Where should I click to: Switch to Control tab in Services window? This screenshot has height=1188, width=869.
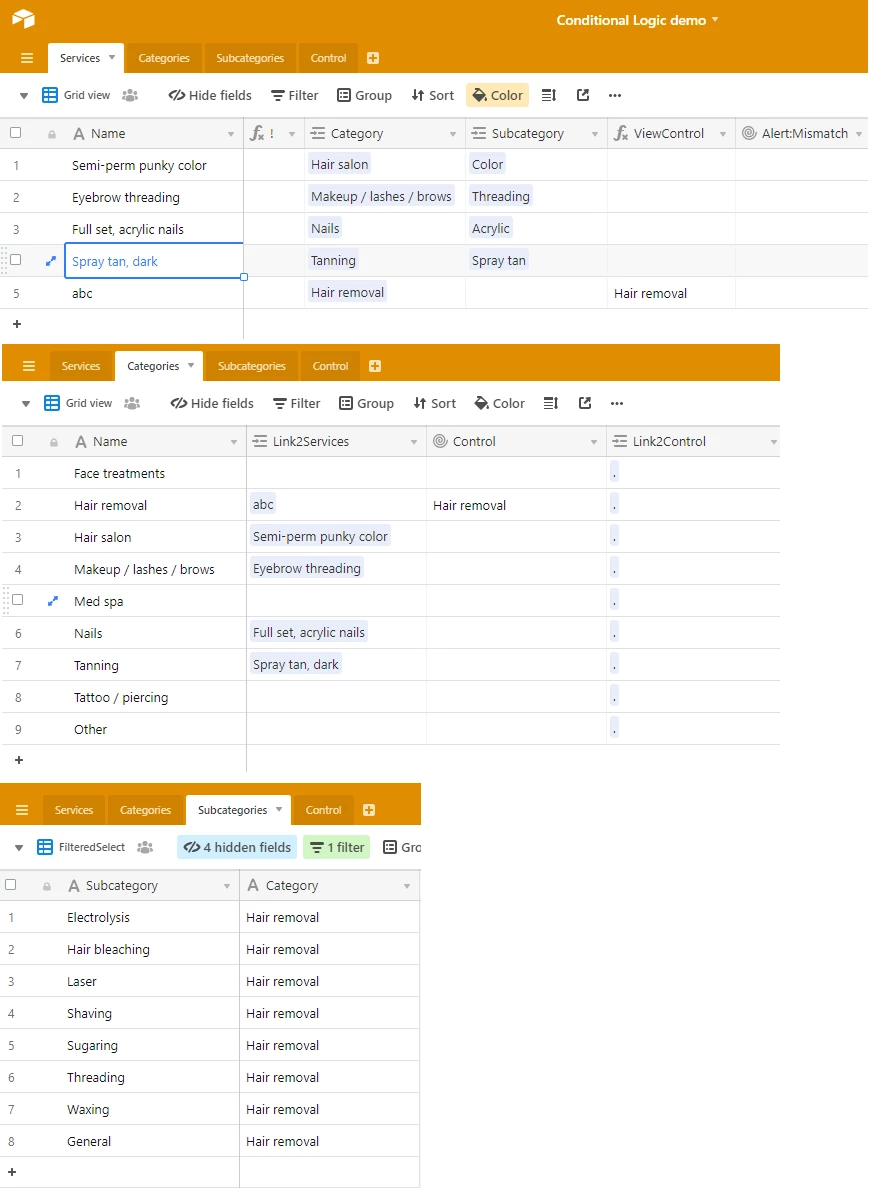(328, 58)
